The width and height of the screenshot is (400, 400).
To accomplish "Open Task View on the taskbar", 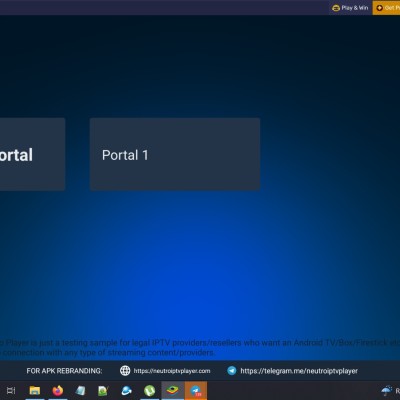I will (x=11, y=390).
